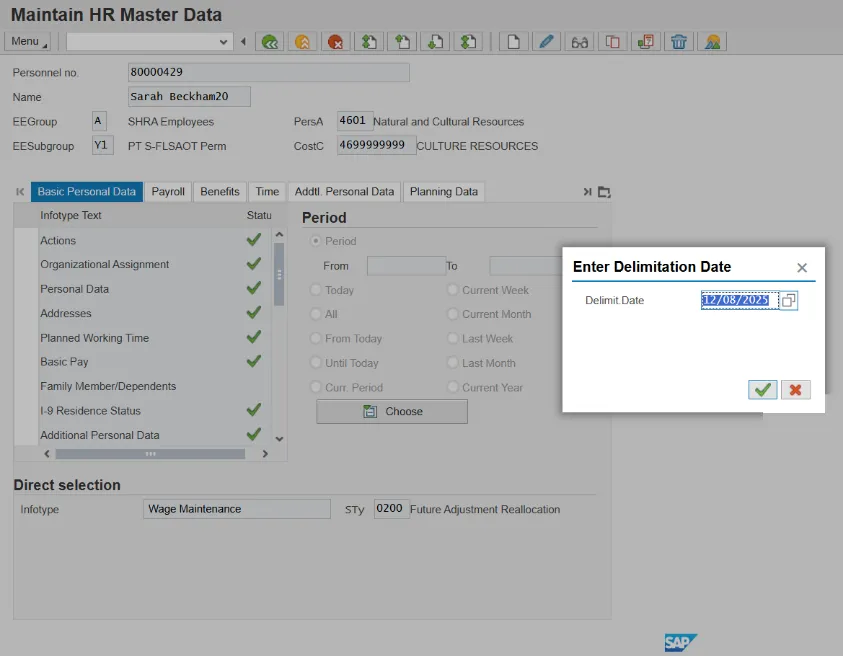Select the Today radio button
Screen dimensions: 843x656
317,290
